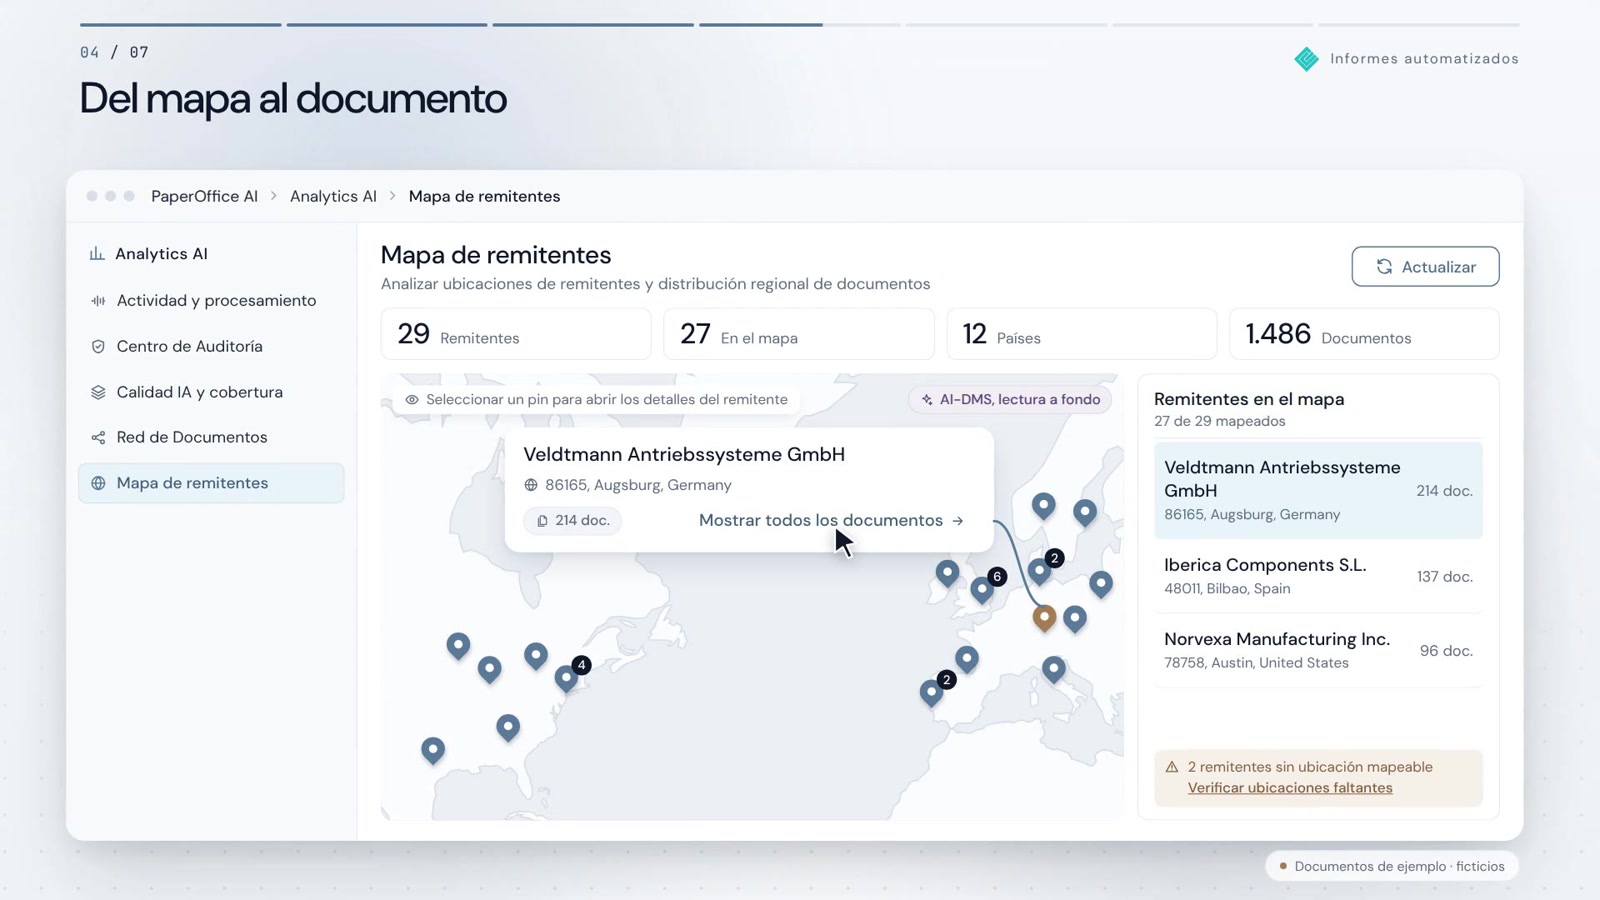This screenshot has height=900, width=1600.
Task: Click the Mapa de remitentes breadcrumb
Action: click(x=484, y=196)
